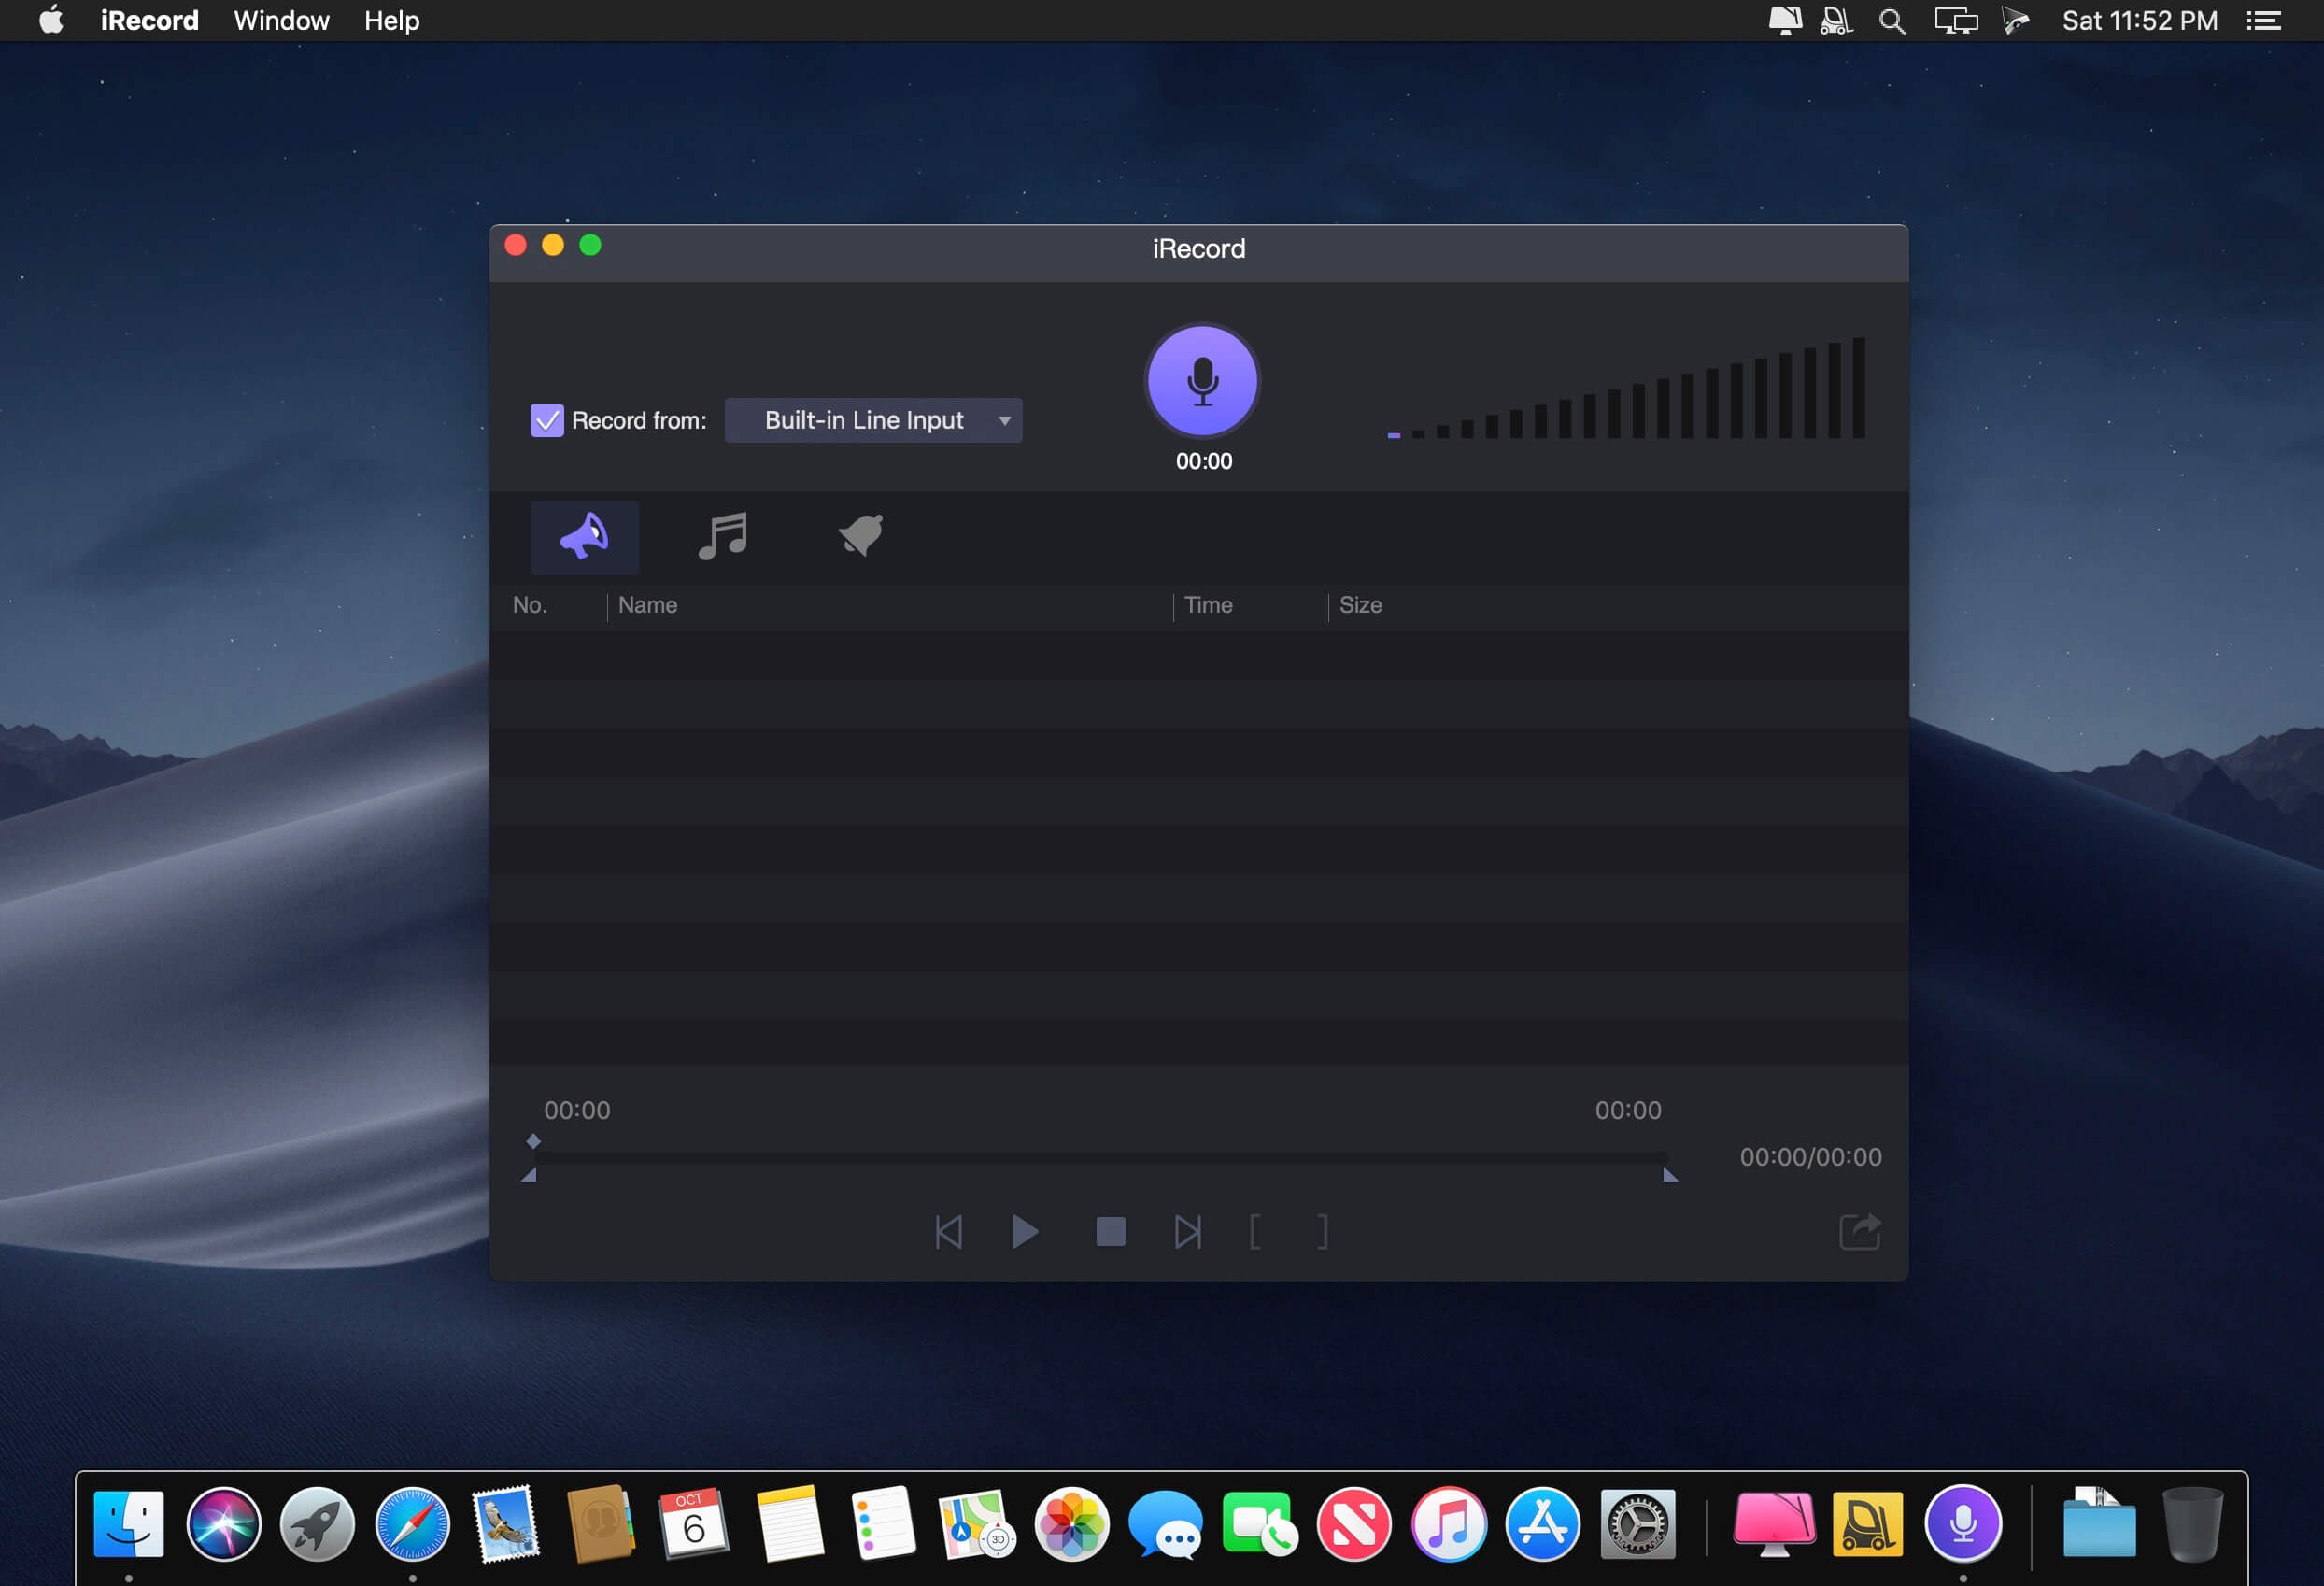The image size is (2324, 1586).
Task: Open Finder from the Dock
Action: (129, 1524)
